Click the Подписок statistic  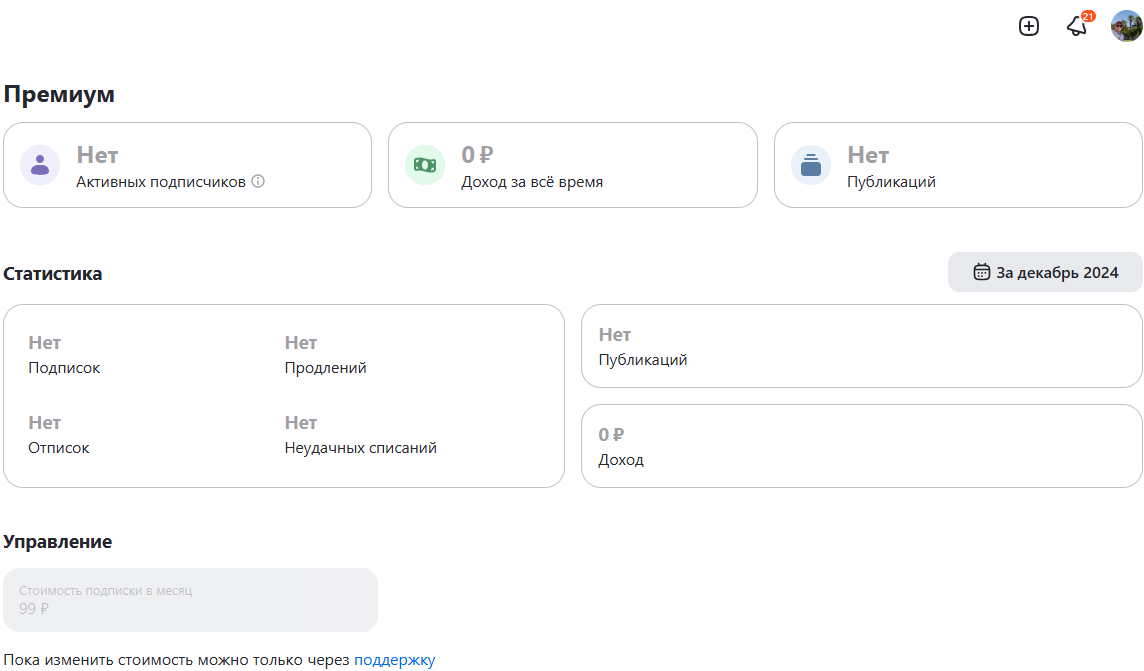click(x=65, y=355)
